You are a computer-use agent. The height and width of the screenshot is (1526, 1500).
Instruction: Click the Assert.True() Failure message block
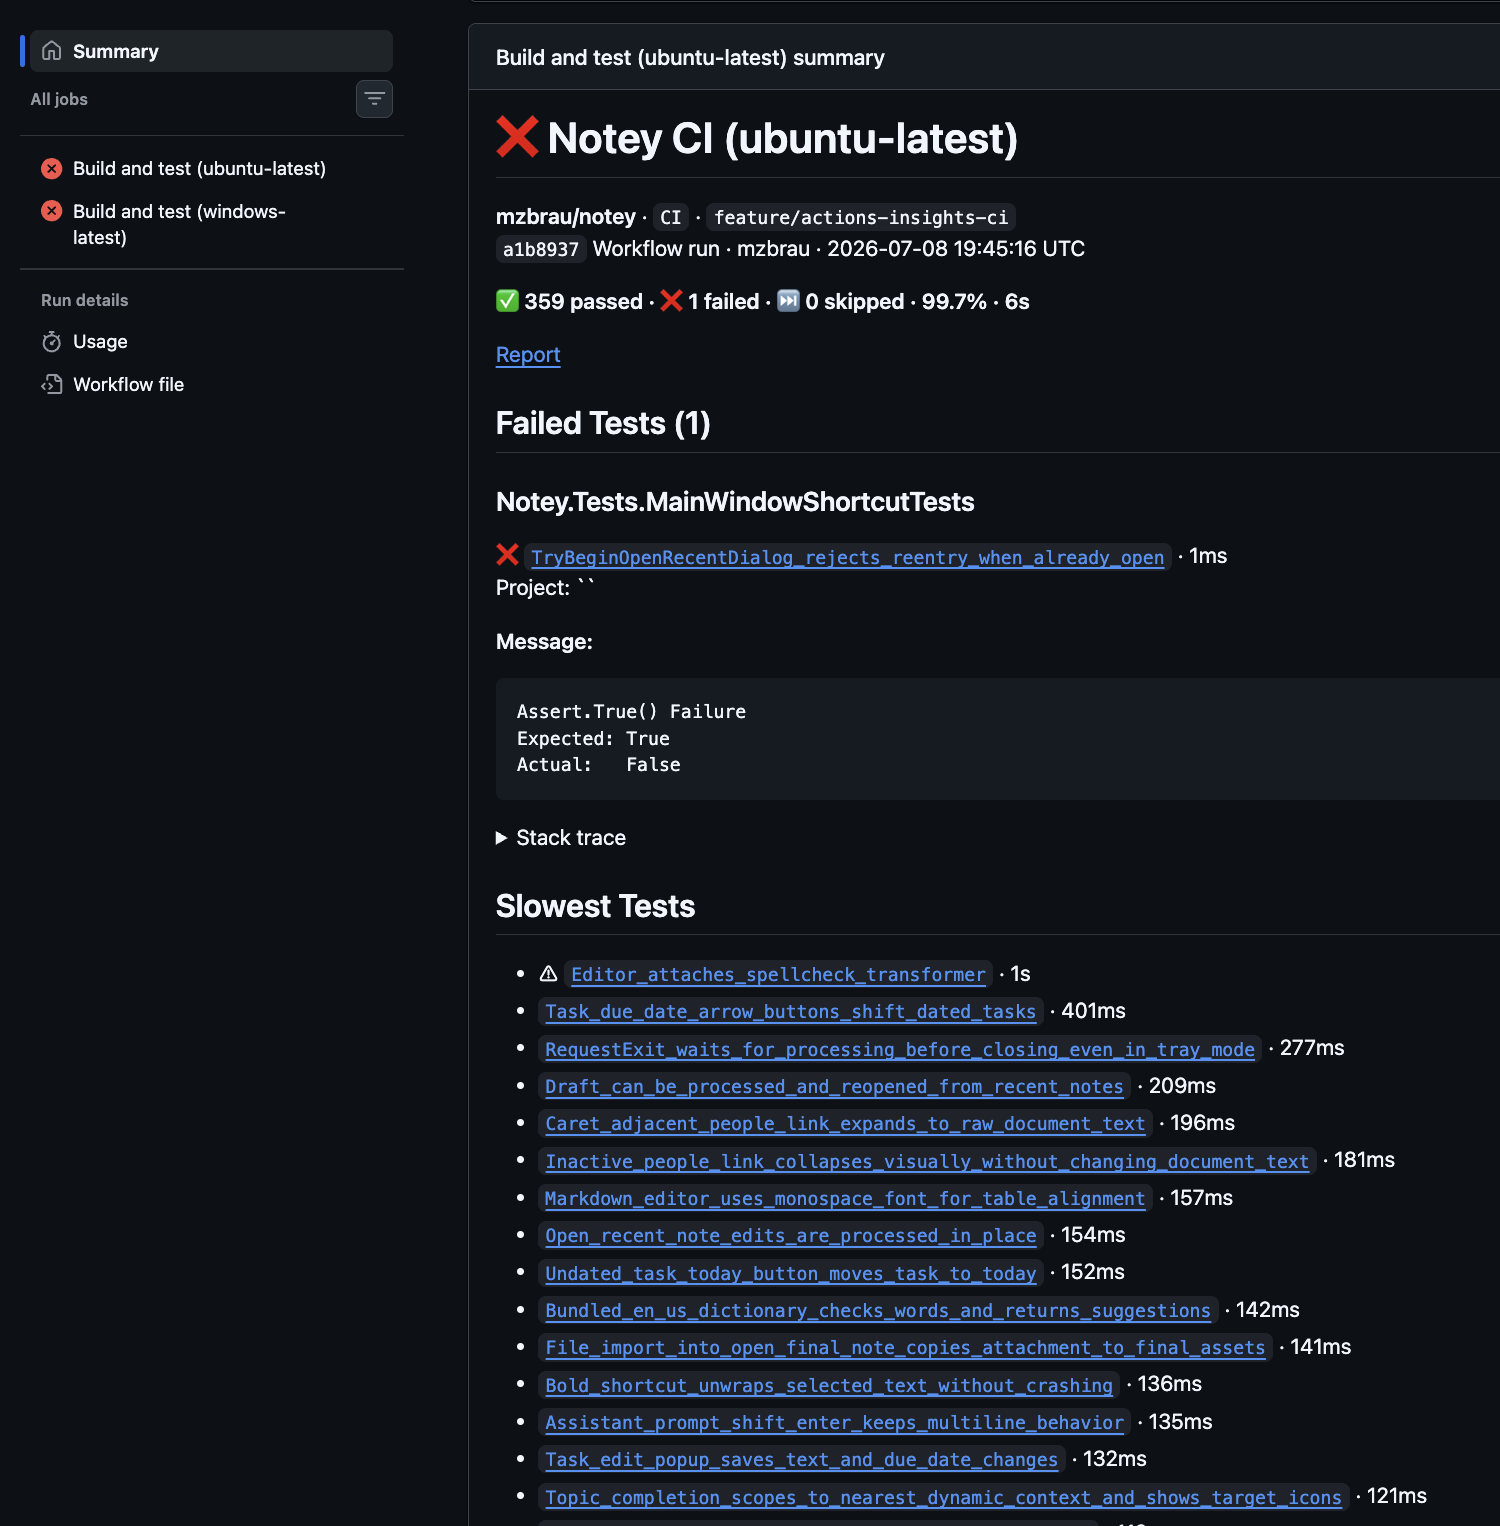click(998, 739)
